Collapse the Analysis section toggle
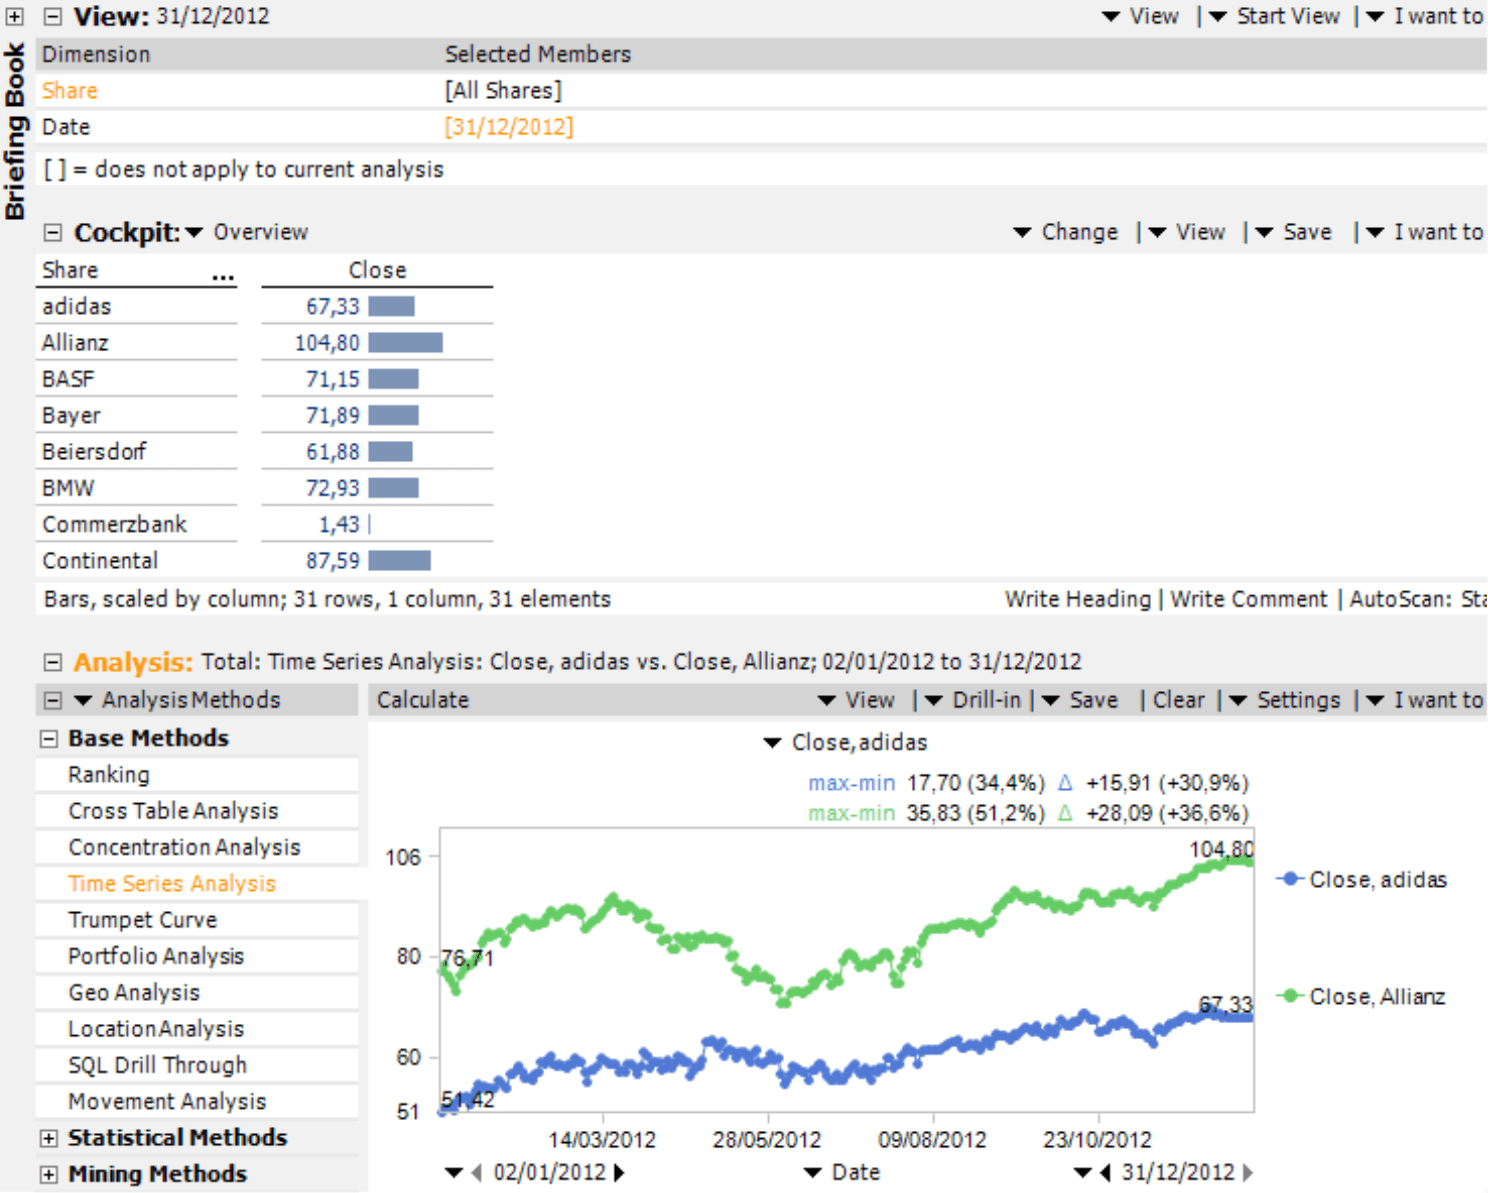Screen dimensions: 1488x1193 (x=53, y=662)
